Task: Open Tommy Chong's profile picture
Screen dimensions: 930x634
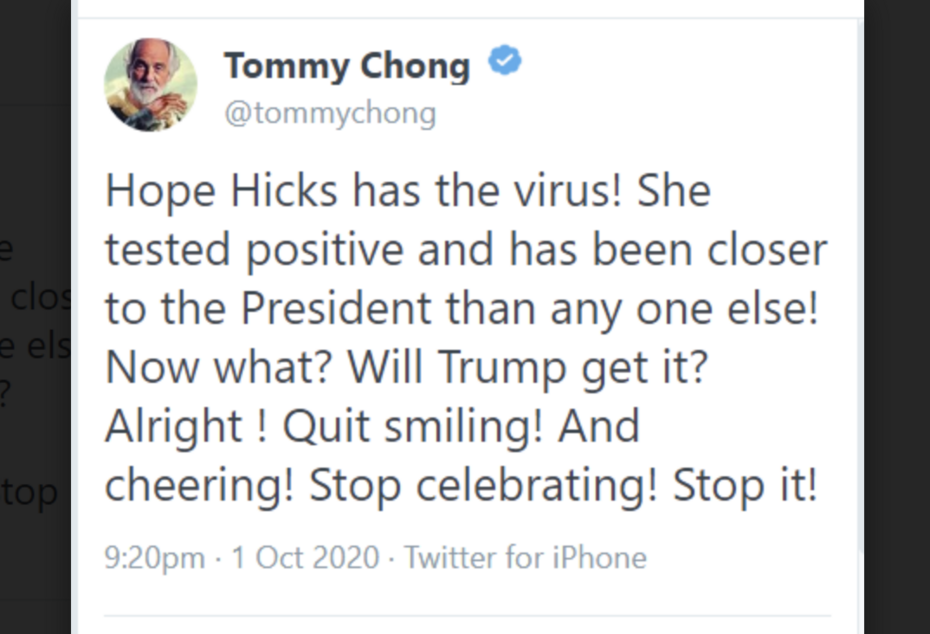Action: tap(151, 85)
